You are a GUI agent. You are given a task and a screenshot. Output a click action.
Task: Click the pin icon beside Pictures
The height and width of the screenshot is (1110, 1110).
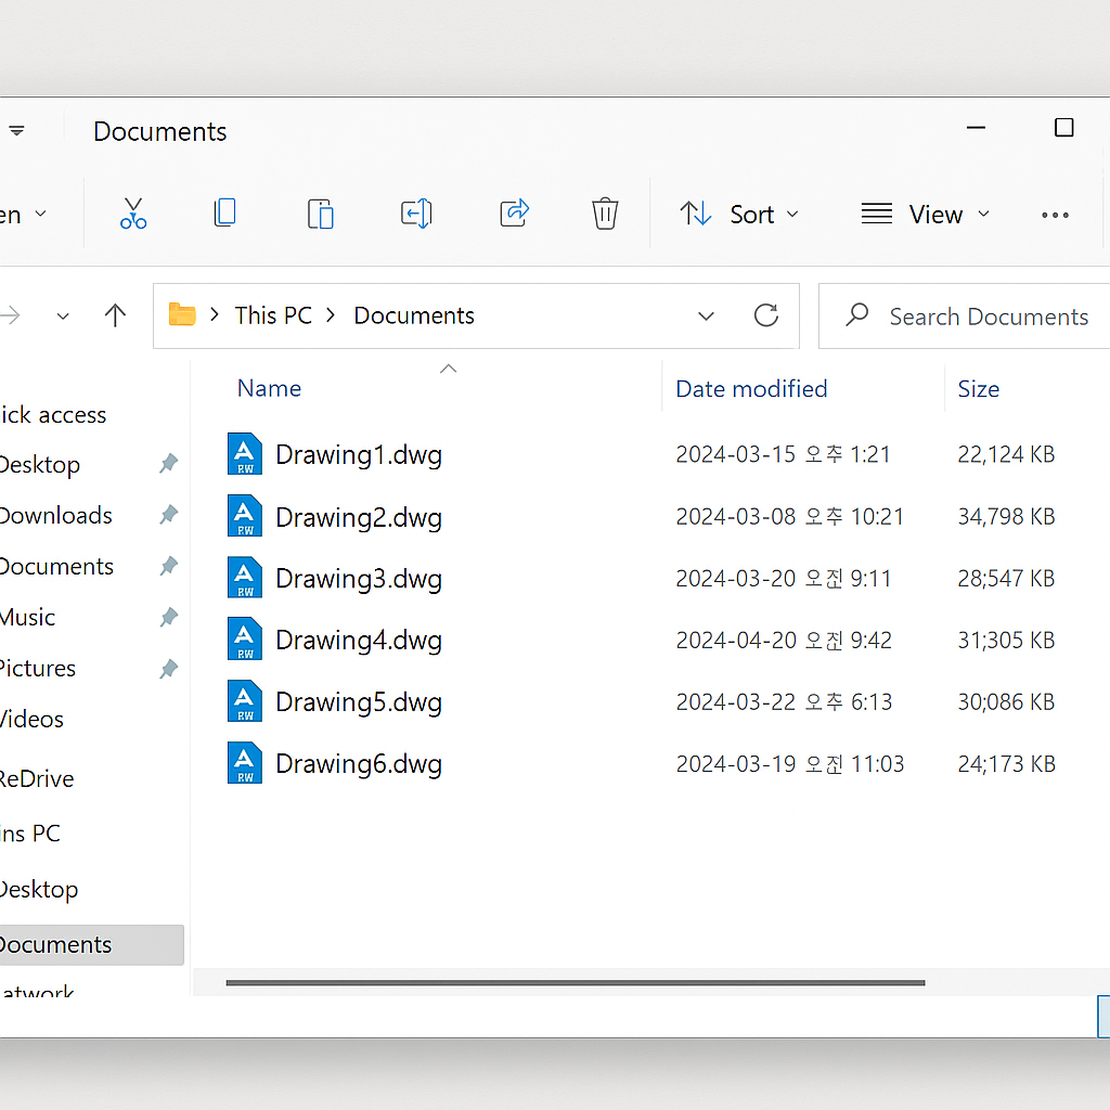[168, 668]
